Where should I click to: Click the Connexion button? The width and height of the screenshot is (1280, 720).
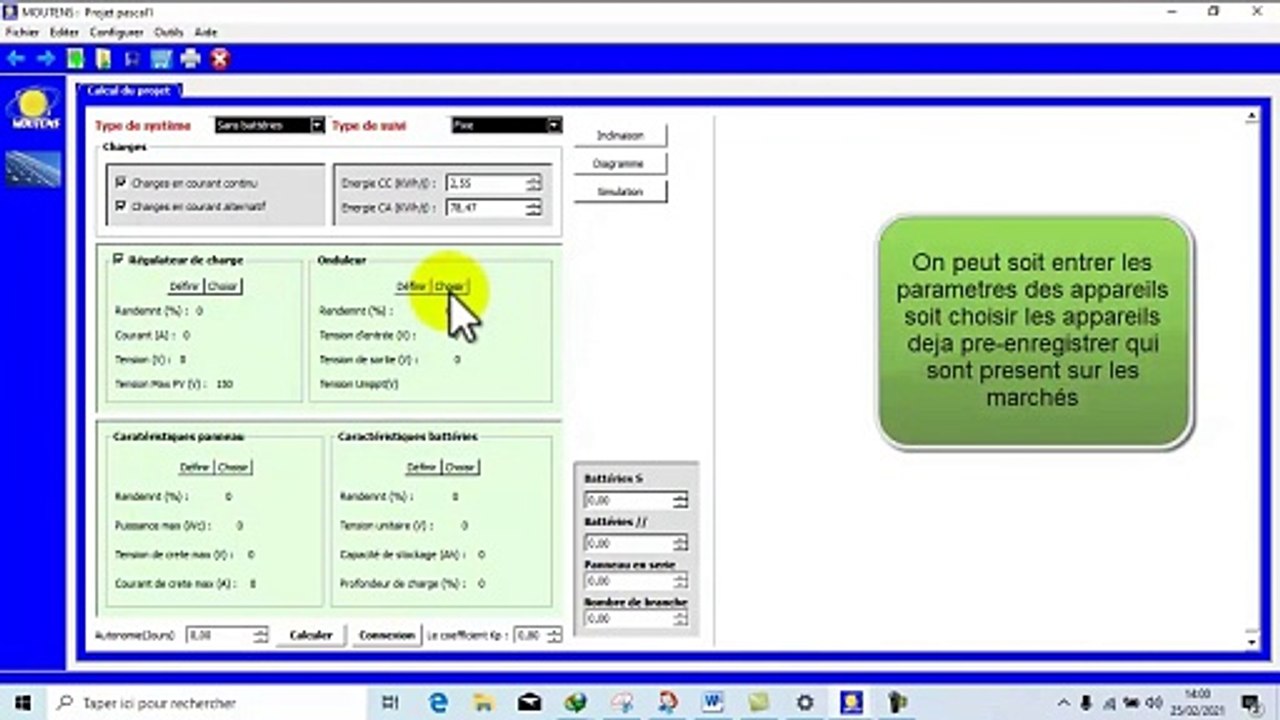[x=387, y=635]
